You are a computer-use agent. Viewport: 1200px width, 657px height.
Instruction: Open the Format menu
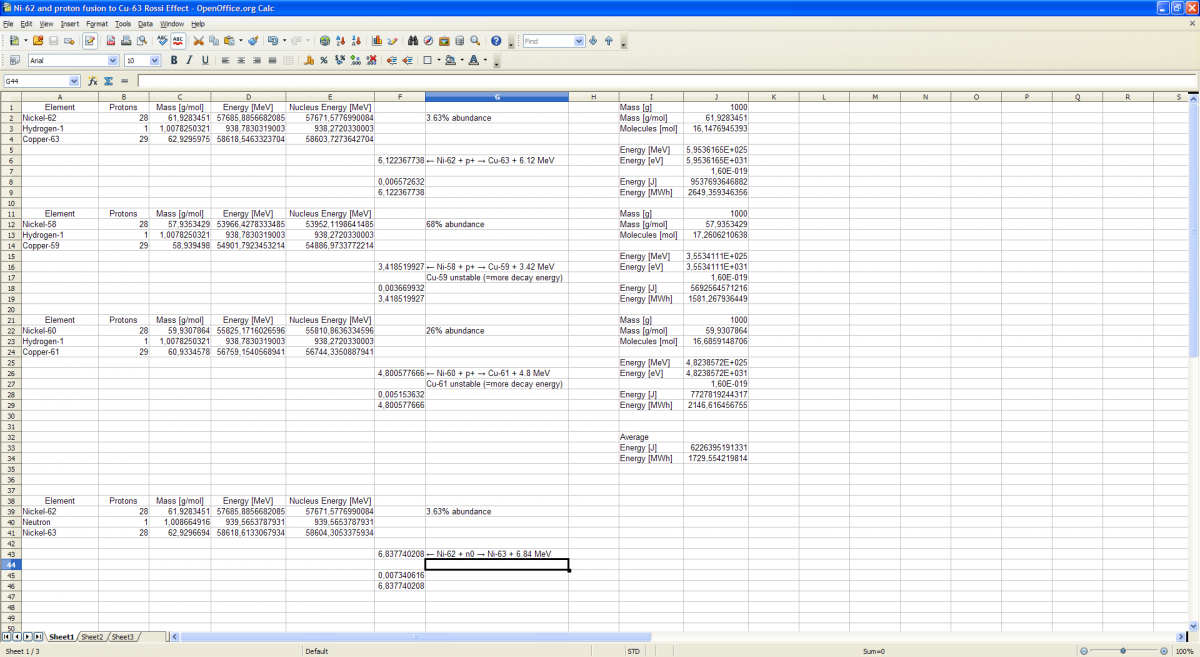pos(97,23)
